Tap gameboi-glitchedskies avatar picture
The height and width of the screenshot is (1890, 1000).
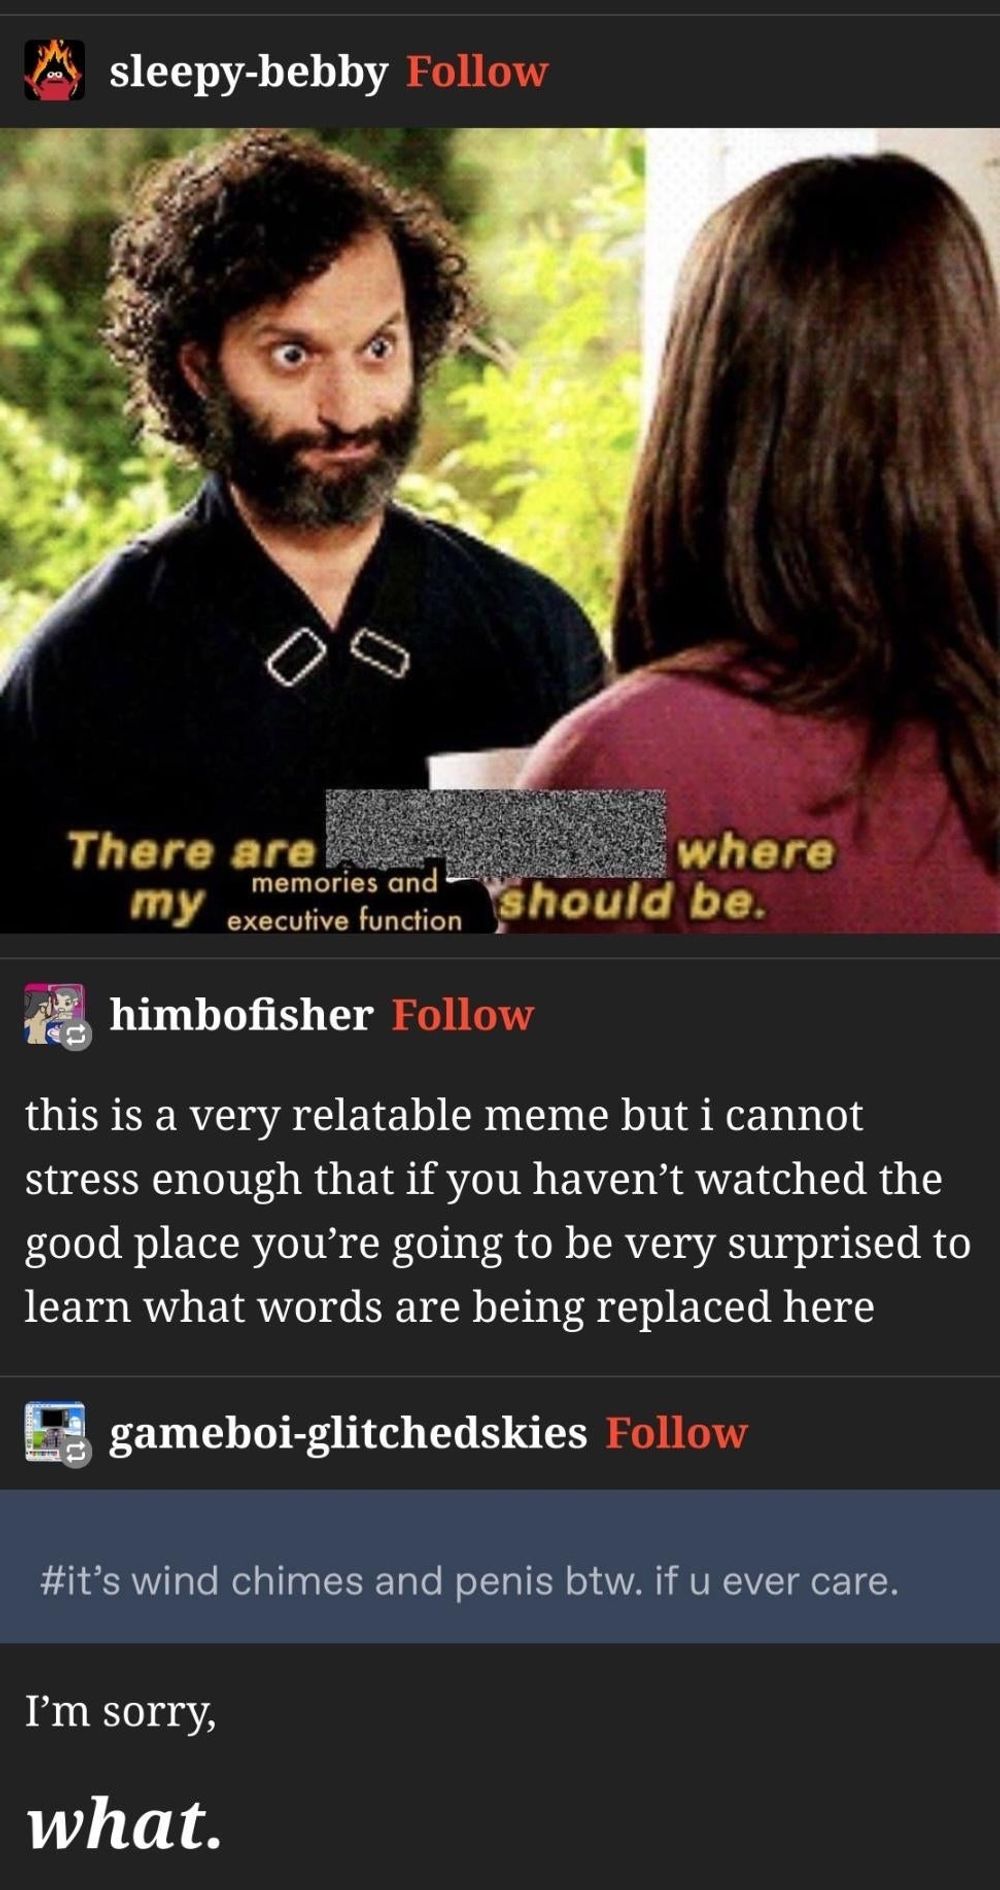tap(54, 1431)
